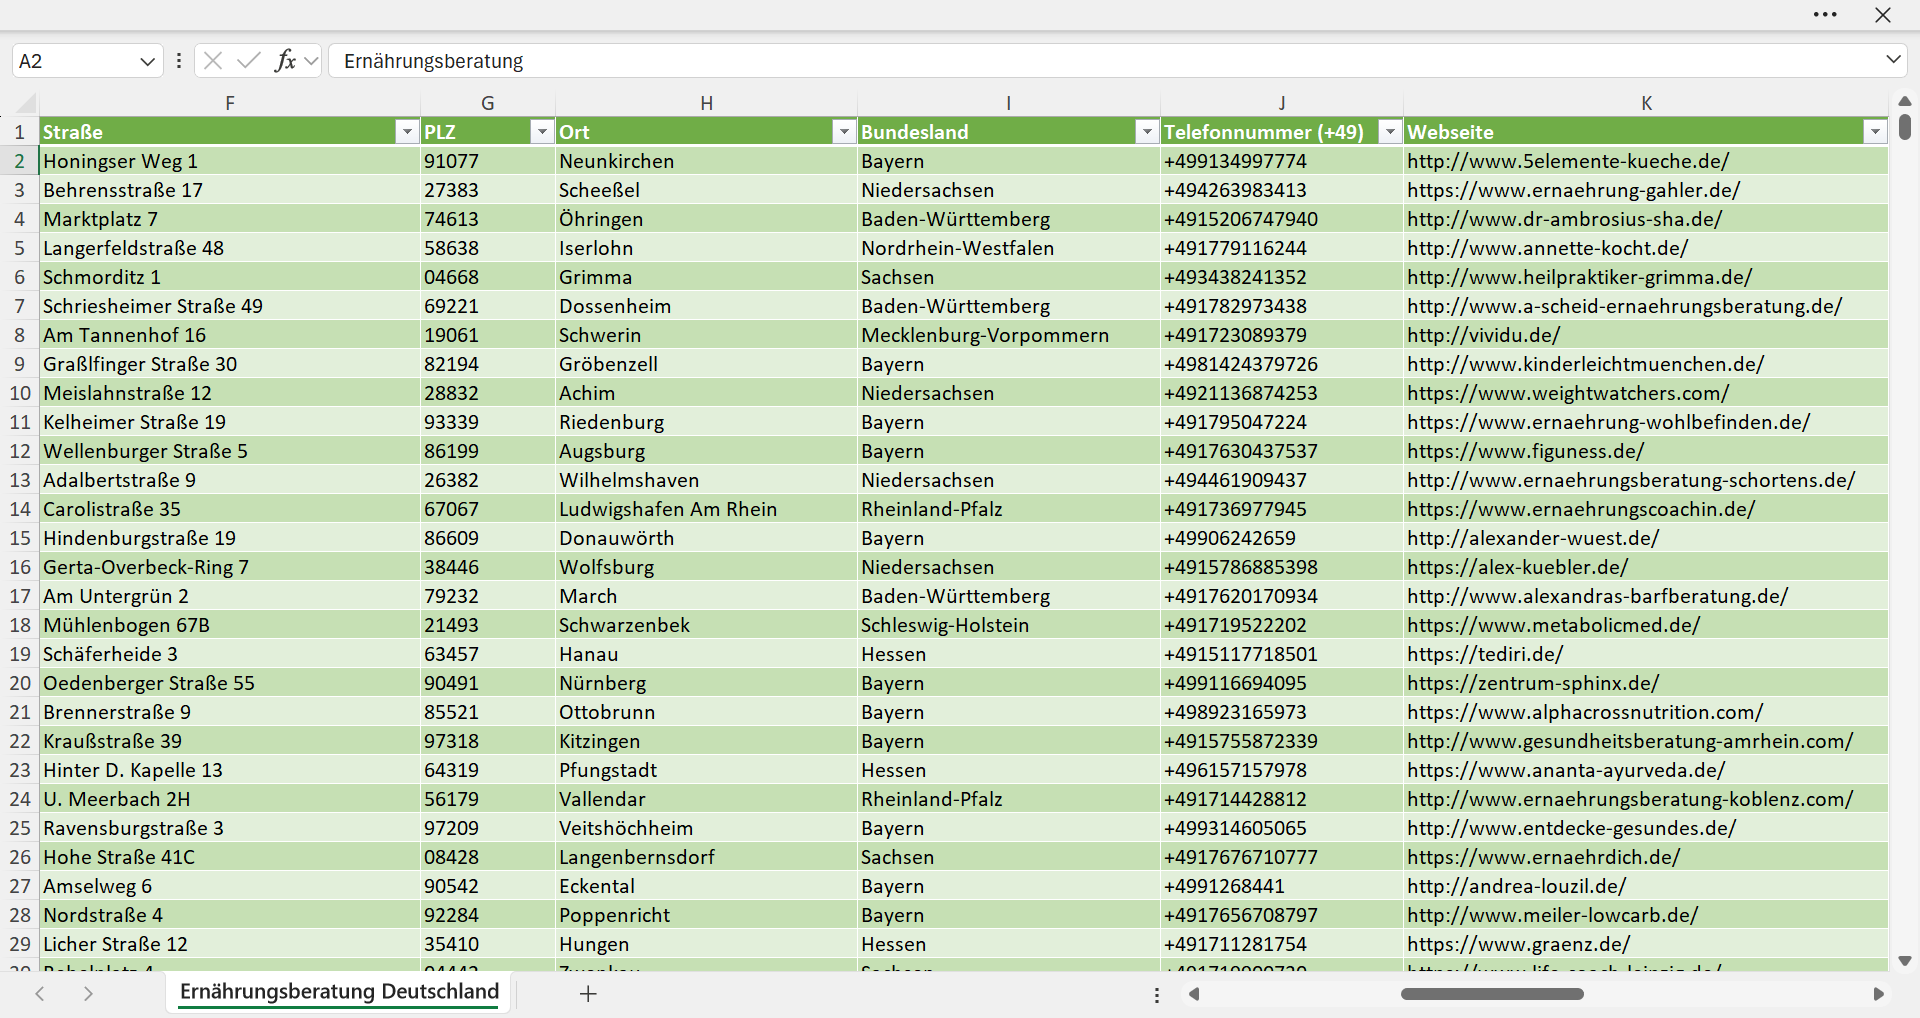This screenshot has width=1920, height=1018.
Task: Open the PLZ column filter dropdown
Action: click(x=541, y=132)
